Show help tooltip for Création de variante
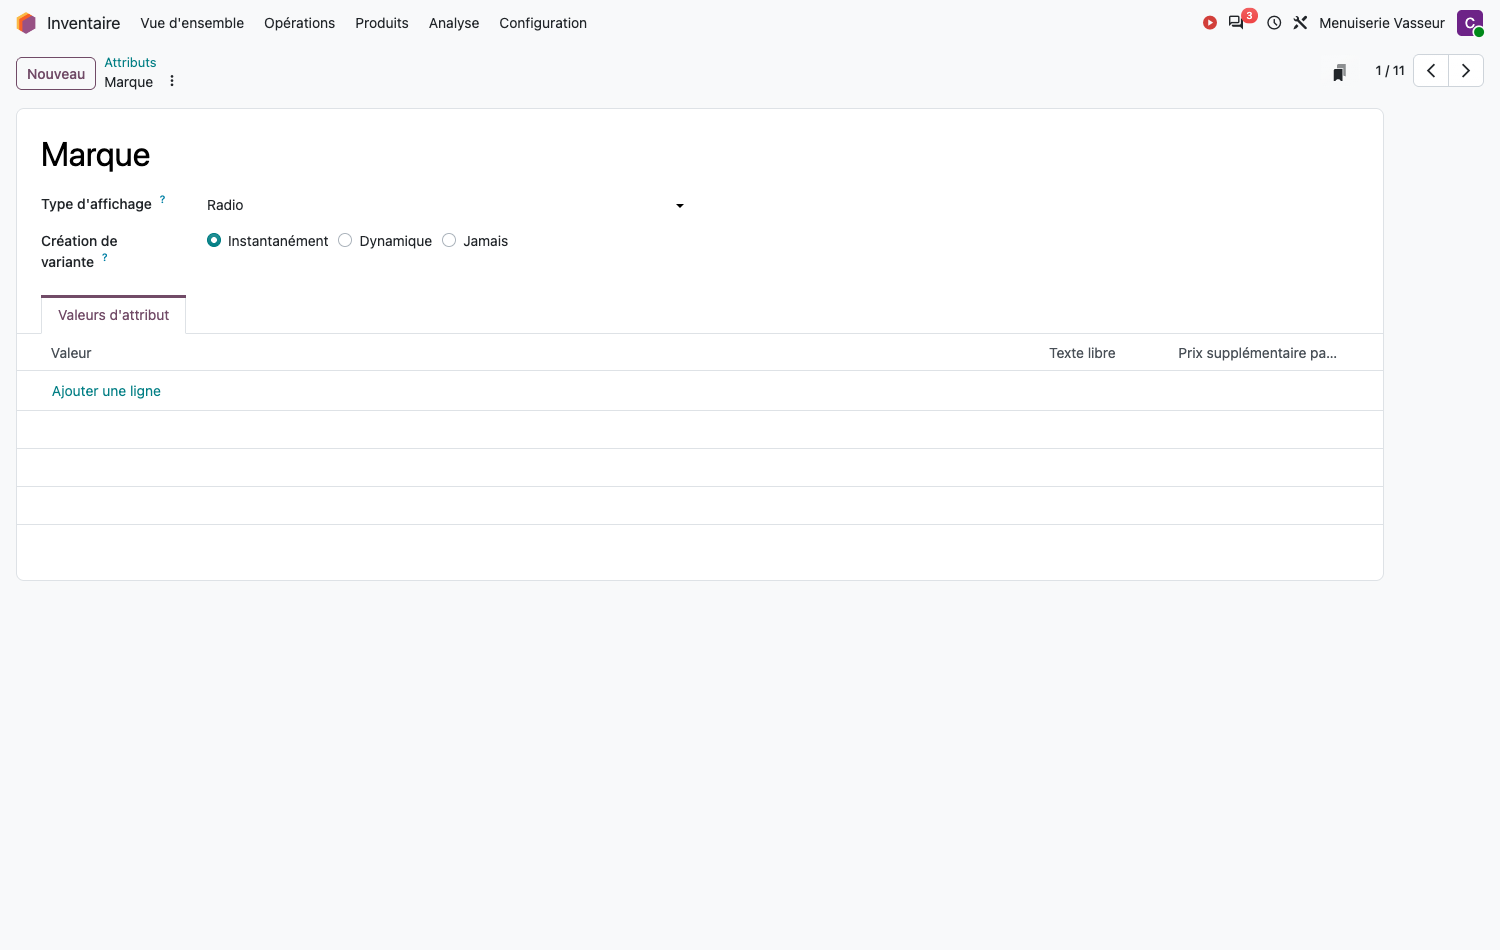Screen dimensions: 1500x950 [104, 257]
